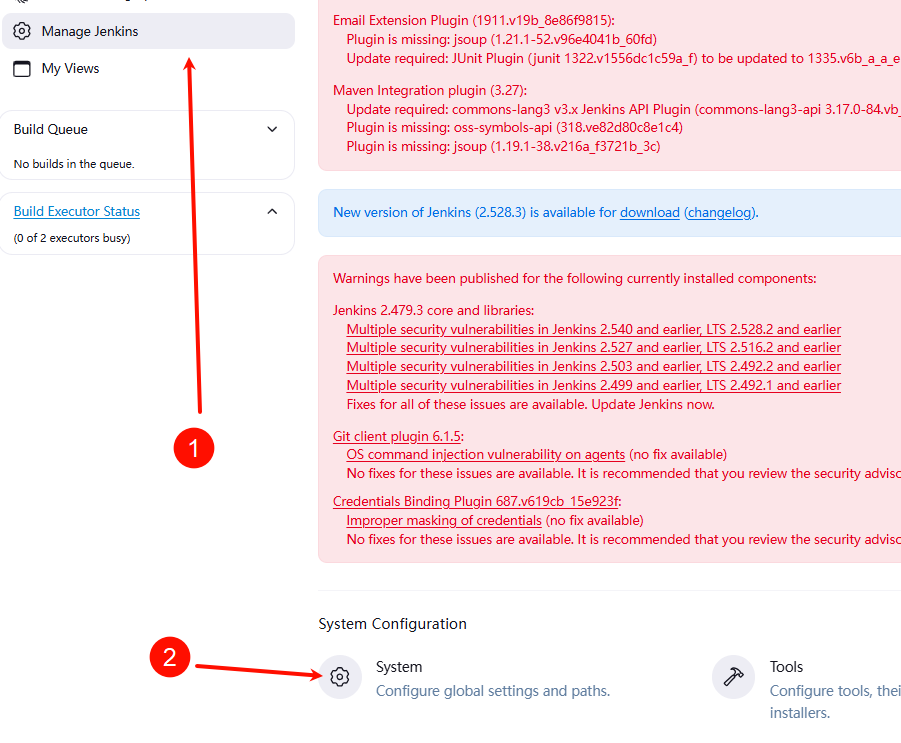The height and width of the screenshot is (743, 901).
Task: Open Credentials Binding Plugin link
Action: 476,502
